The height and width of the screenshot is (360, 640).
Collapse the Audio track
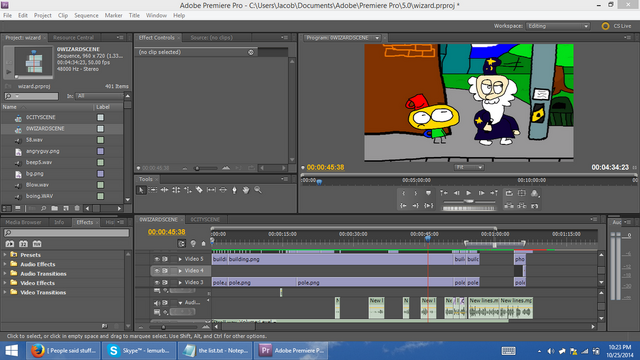(180, 303)
